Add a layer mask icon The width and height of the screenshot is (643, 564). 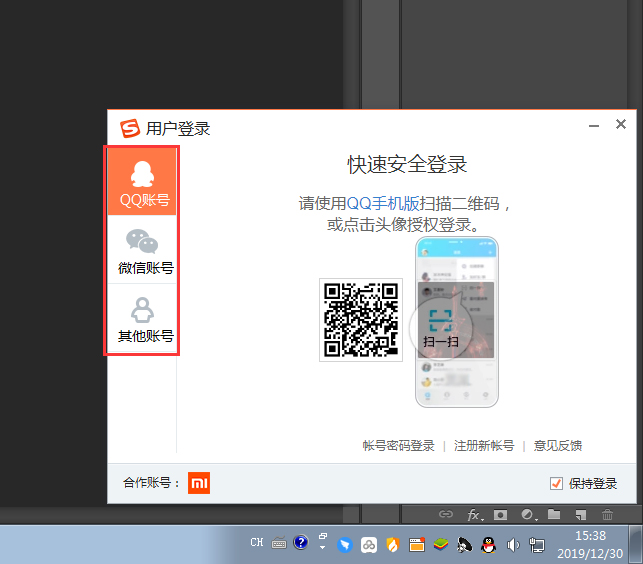pyautogui.click(x=501, y=515)
